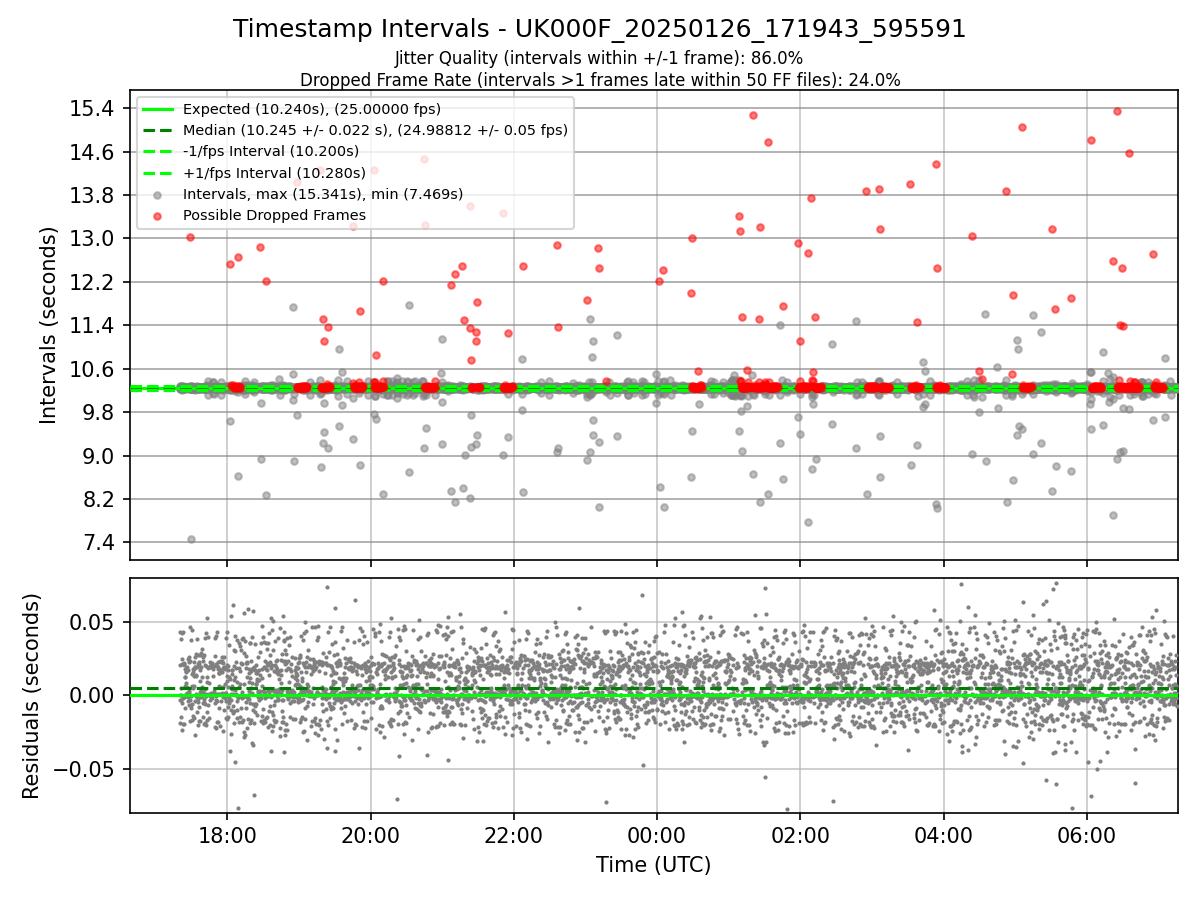
Task: Click the plot title 'Timestamp Intervals - UK000F_20250126_171943_595591'
Action: coord(600,29)
